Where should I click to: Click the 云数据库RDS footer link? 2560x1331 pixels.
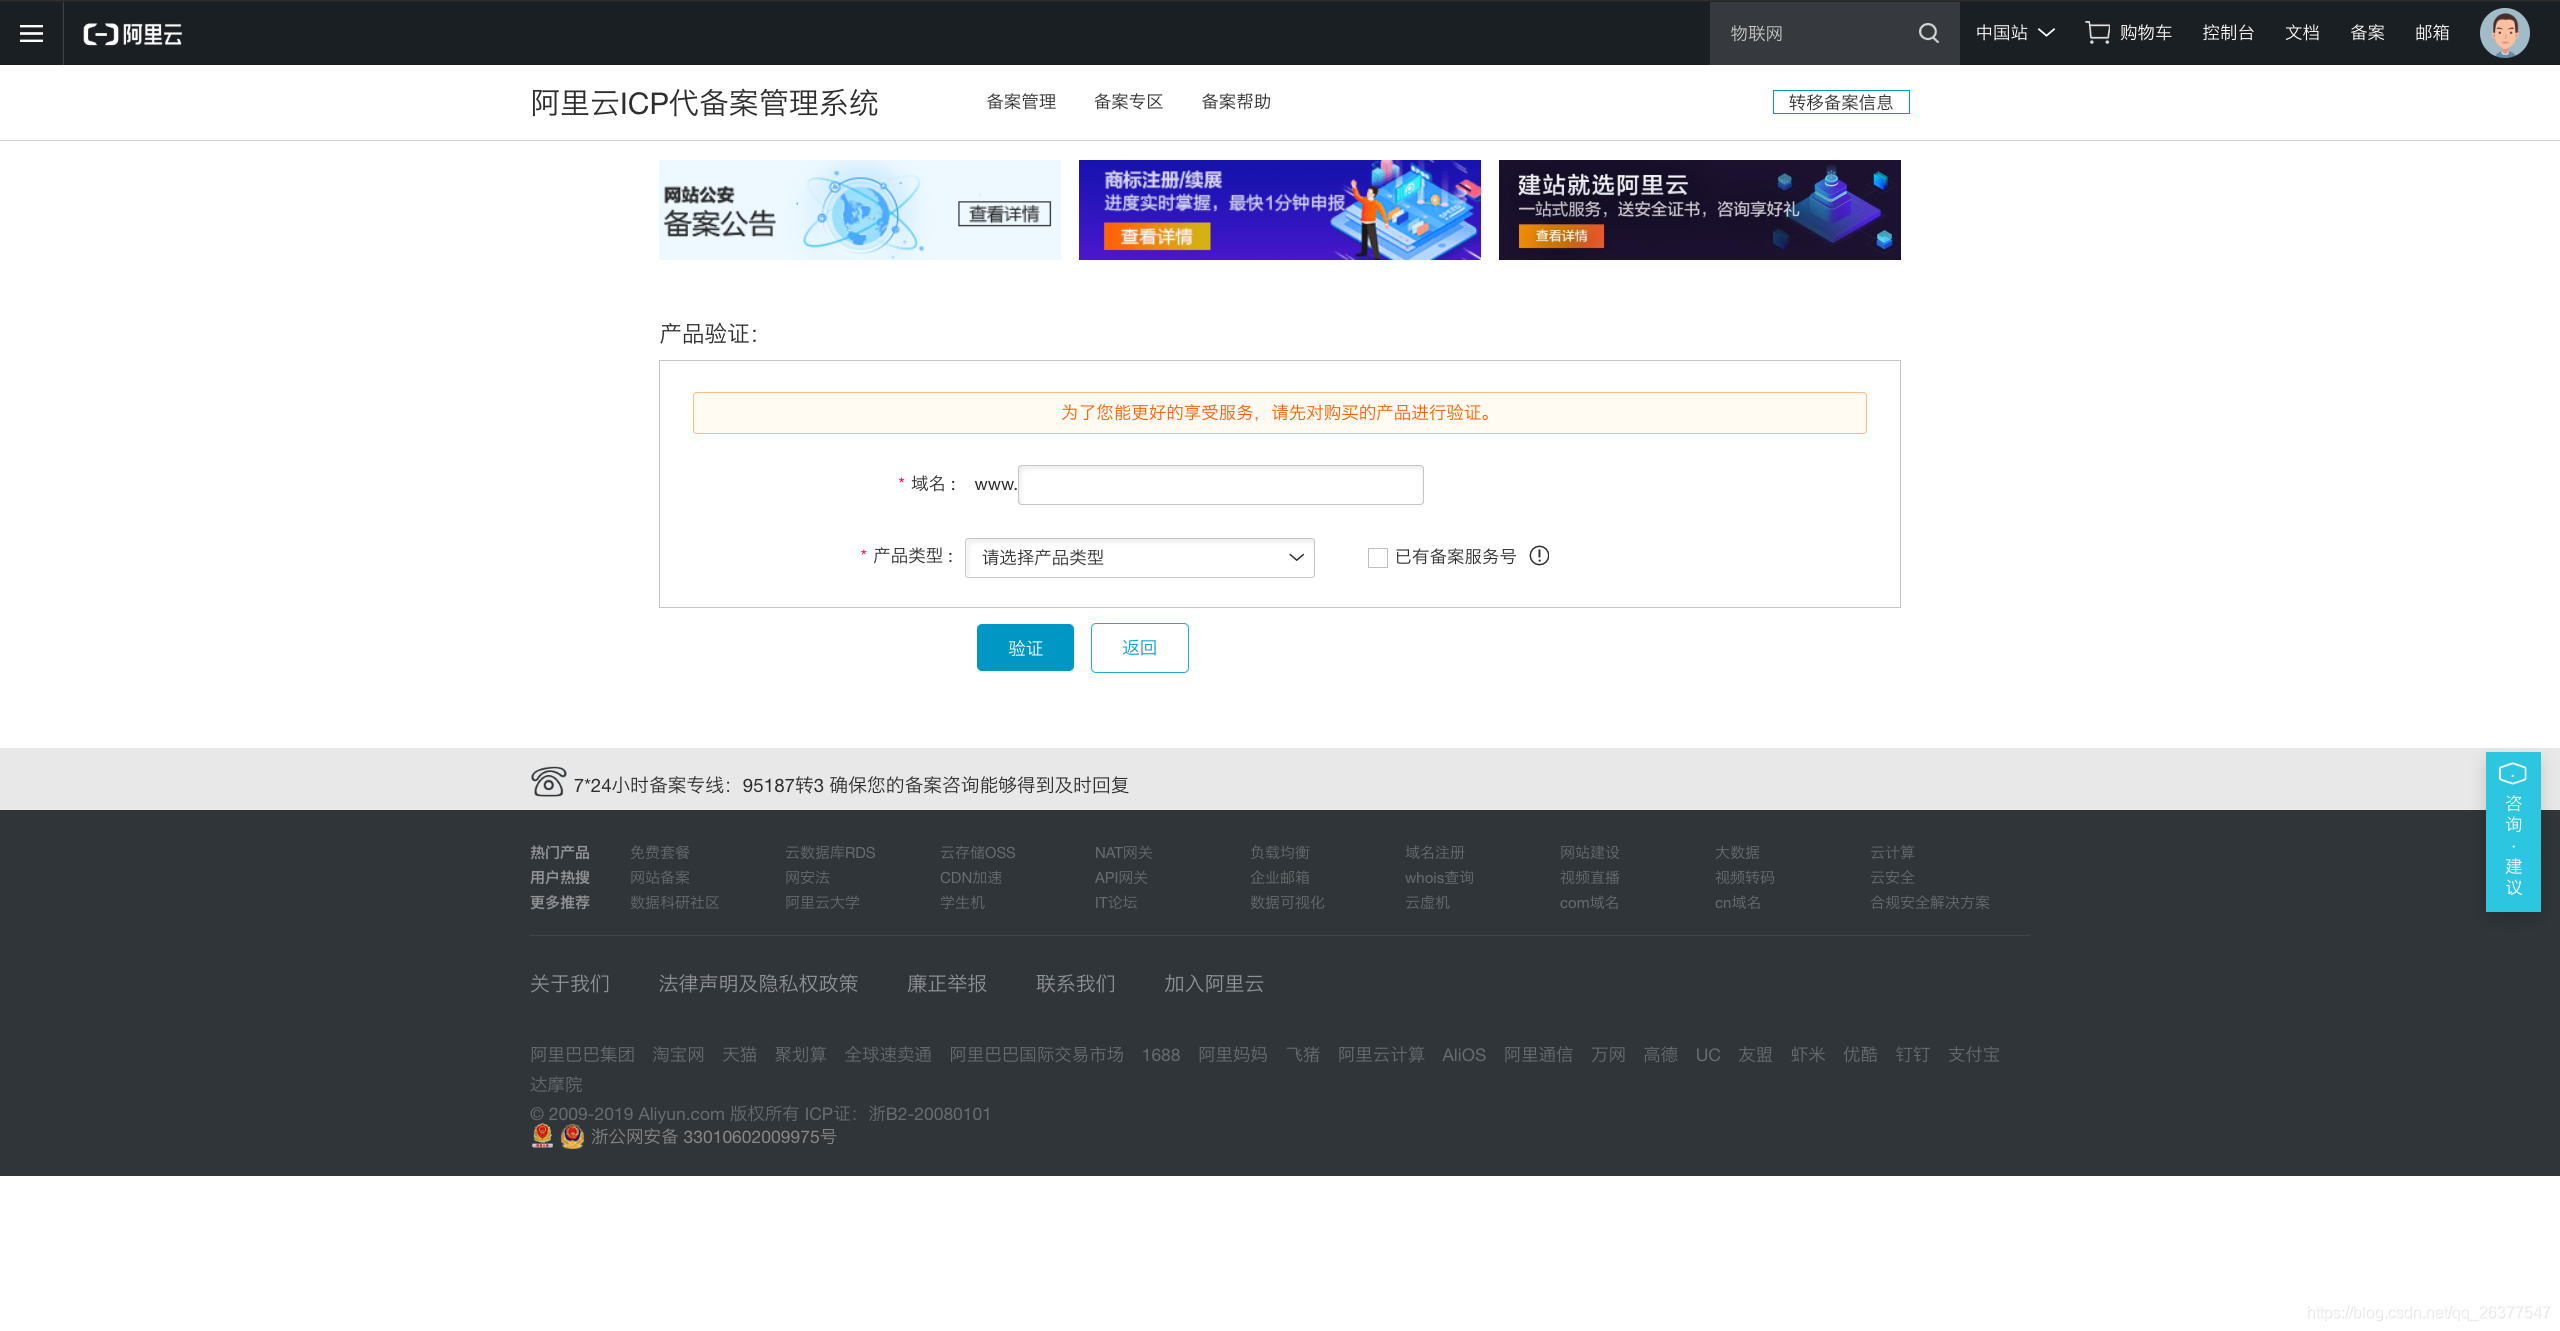(x=830, y=852)
